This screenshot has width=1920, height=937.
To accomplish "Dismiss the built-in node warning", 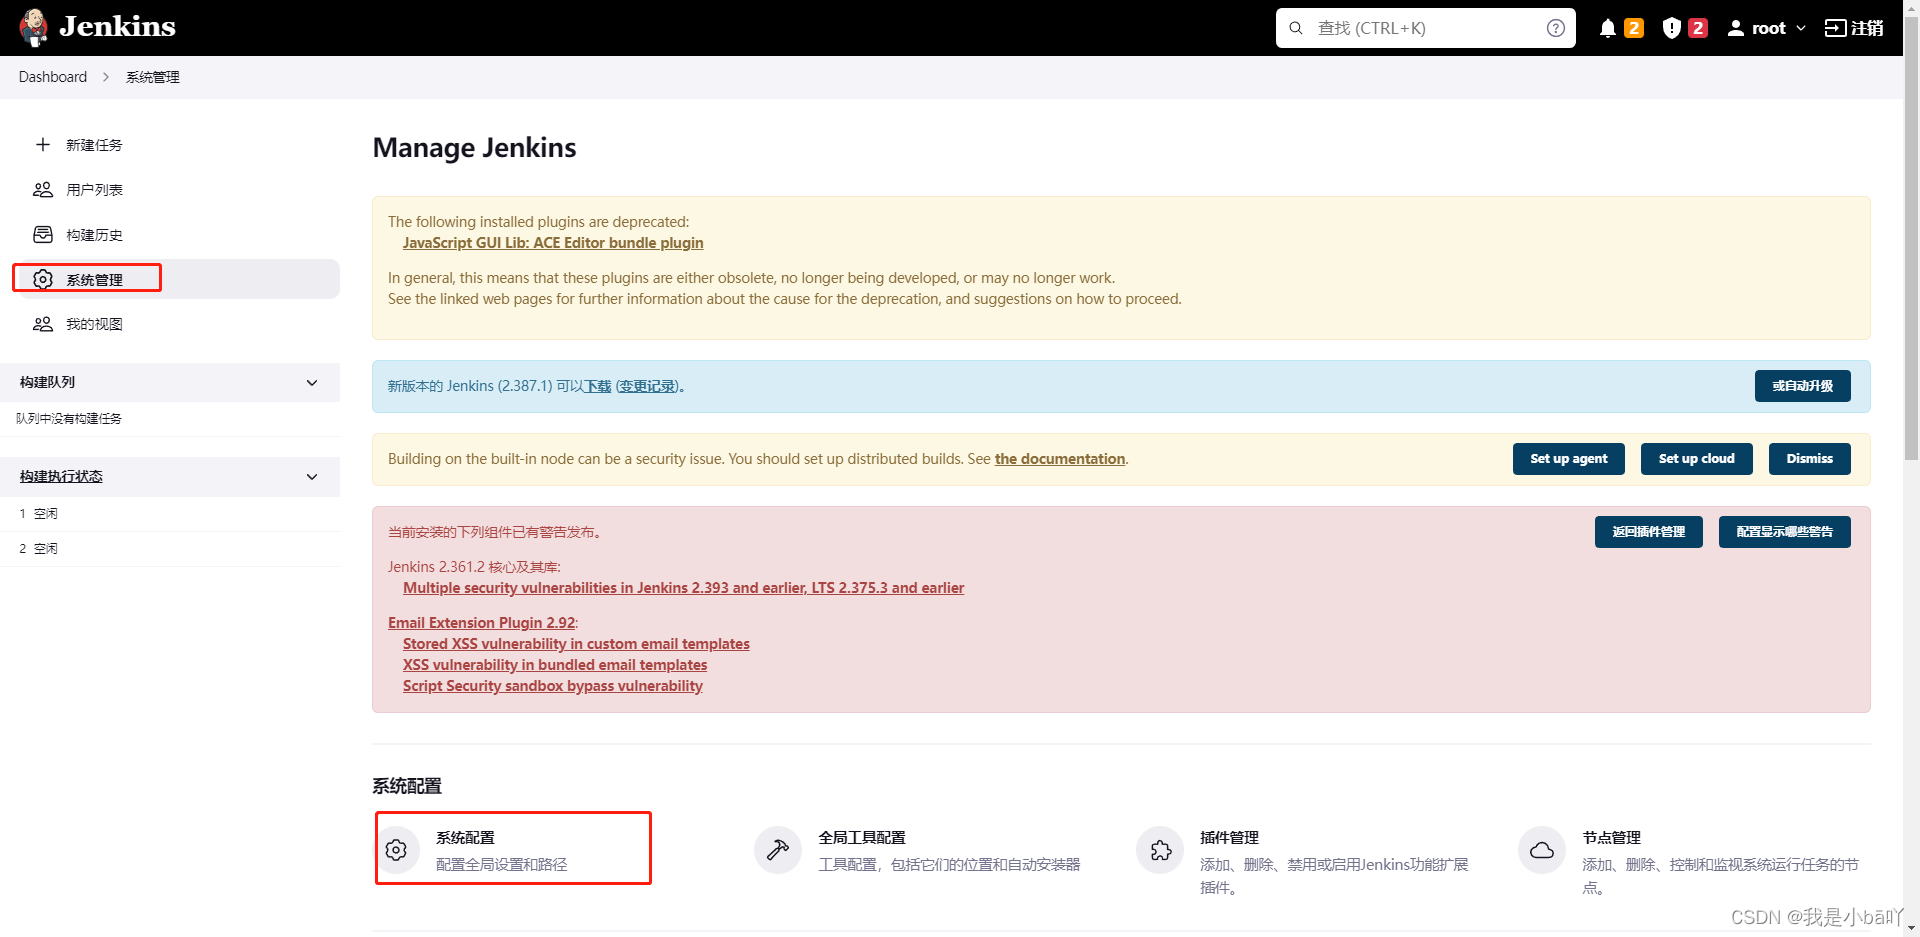I will 1809,459.
